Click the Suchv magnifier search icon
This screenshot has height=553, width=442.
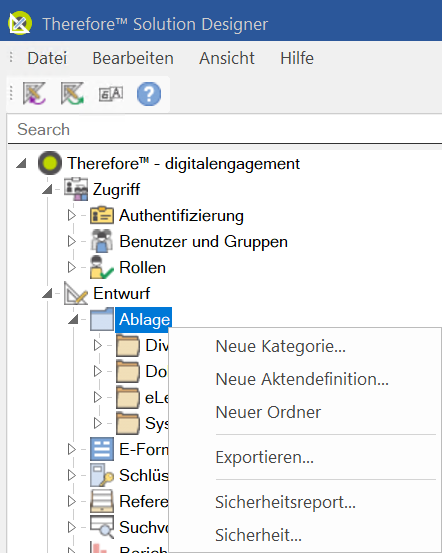point(102,527)
